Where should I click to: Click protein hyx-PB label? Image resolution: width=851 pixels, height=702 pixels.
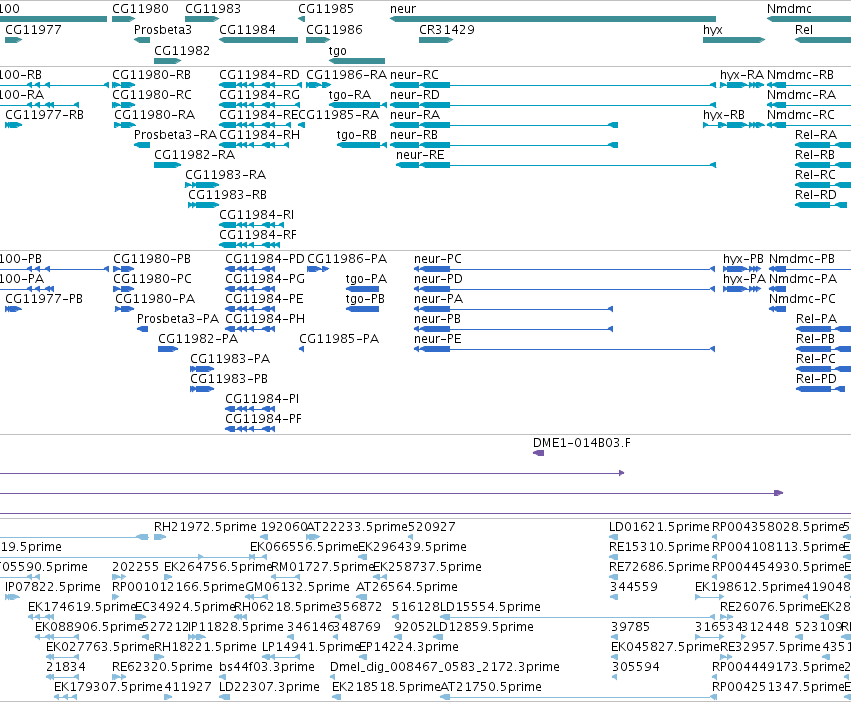[743, 258]
